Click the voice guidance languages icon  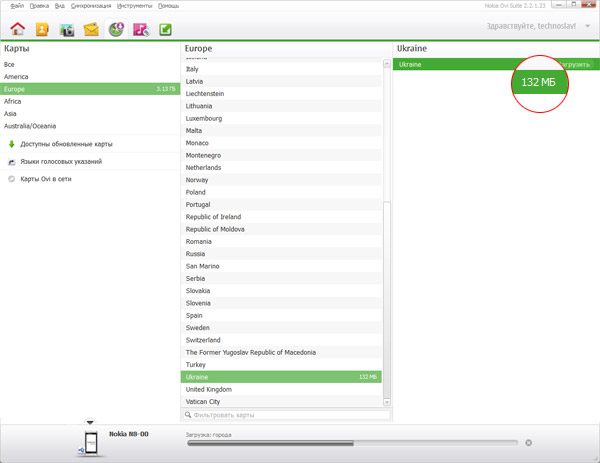(x=11, y=161)
